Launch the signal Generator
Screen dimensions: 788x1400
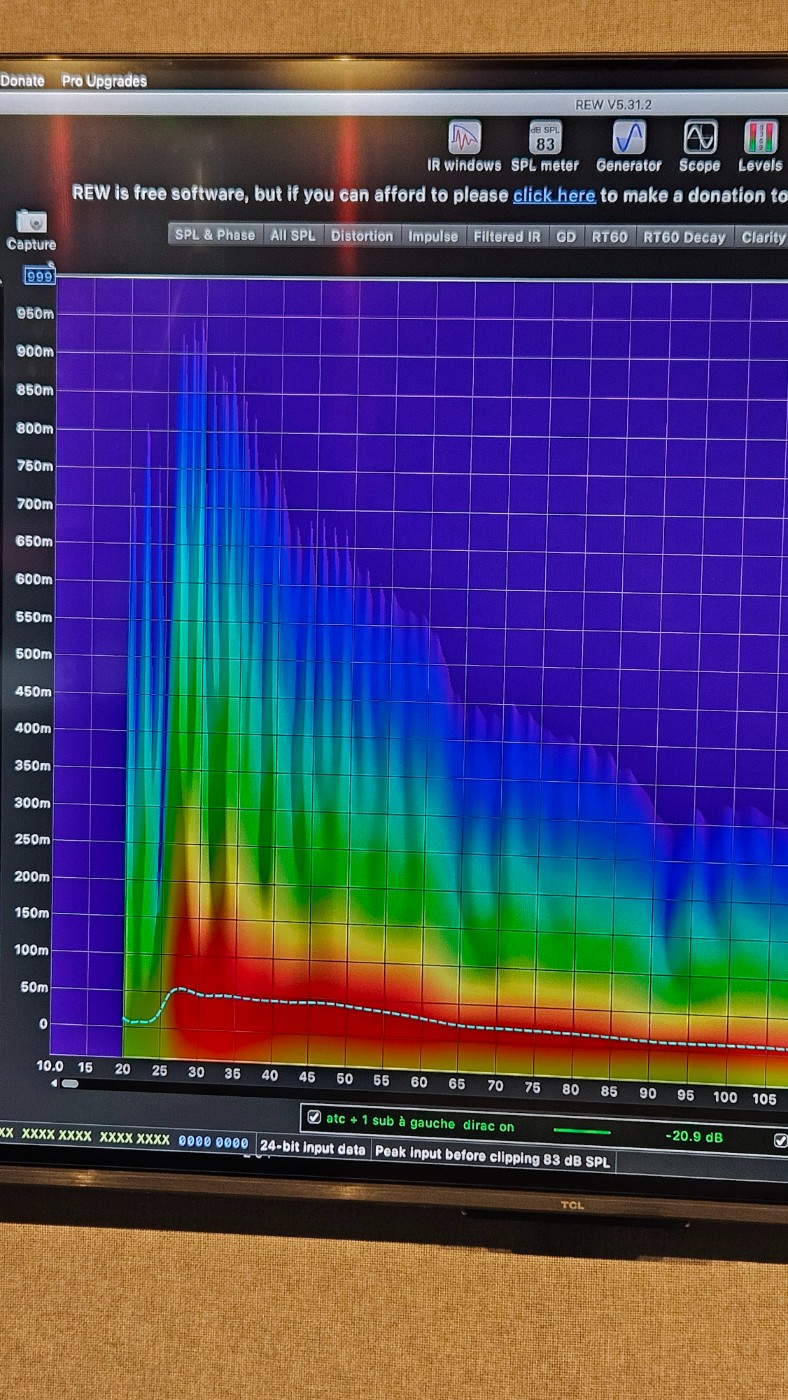tap(628, 138)
